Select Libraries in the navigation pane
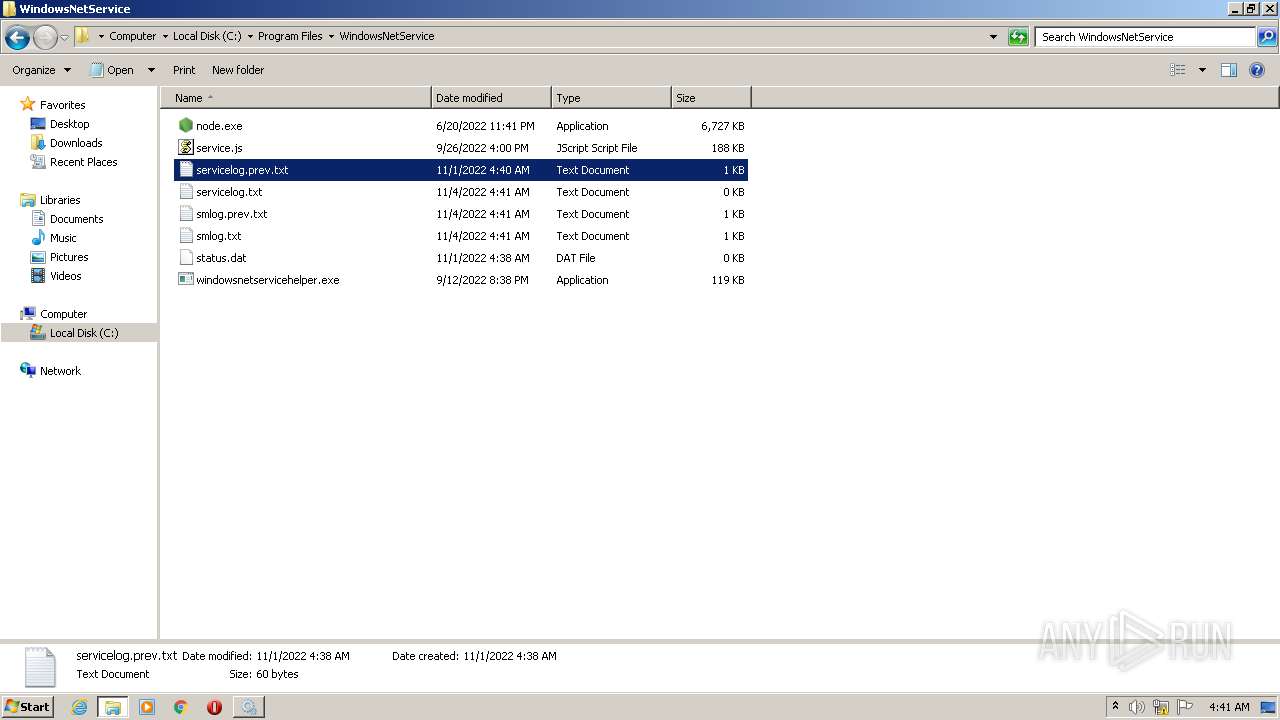1280x720 pixels. [x=60, y=200]
